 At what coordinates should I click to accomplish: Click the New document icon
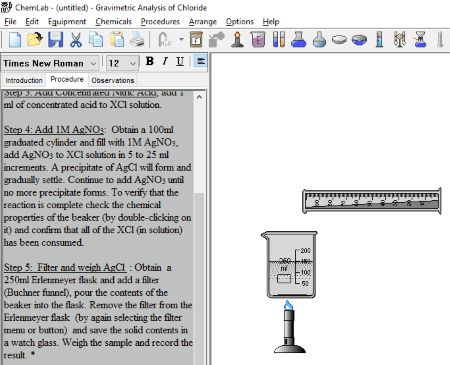(15, 40)
